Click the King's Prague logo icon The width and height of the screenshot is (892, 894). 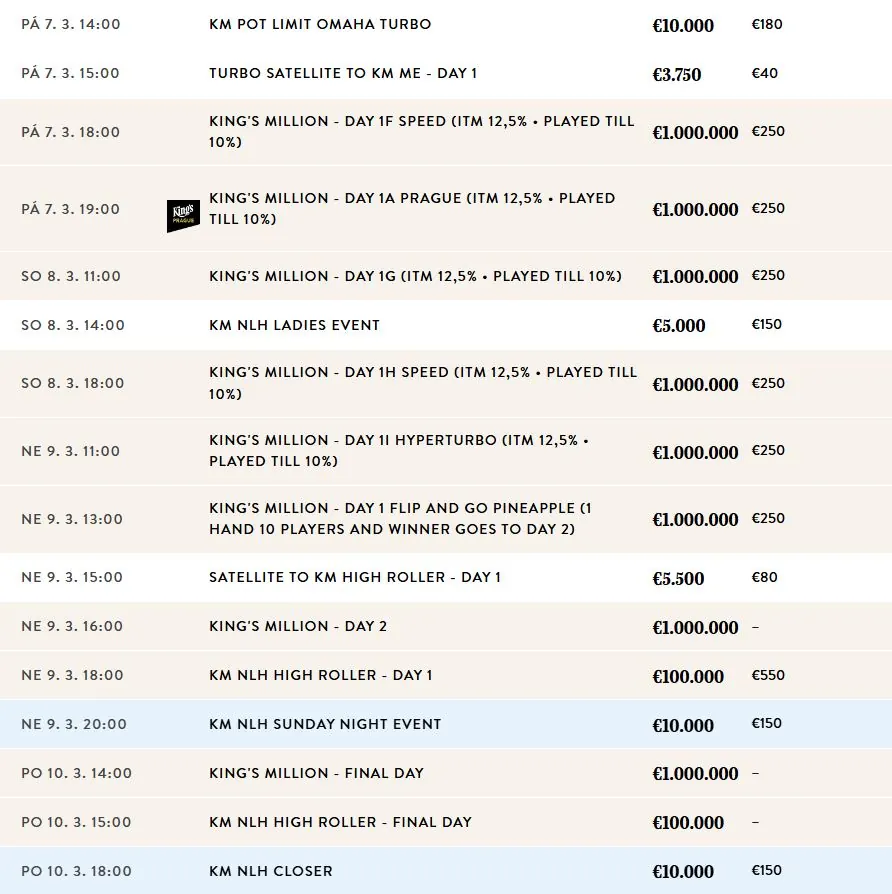tap(183, 216)
